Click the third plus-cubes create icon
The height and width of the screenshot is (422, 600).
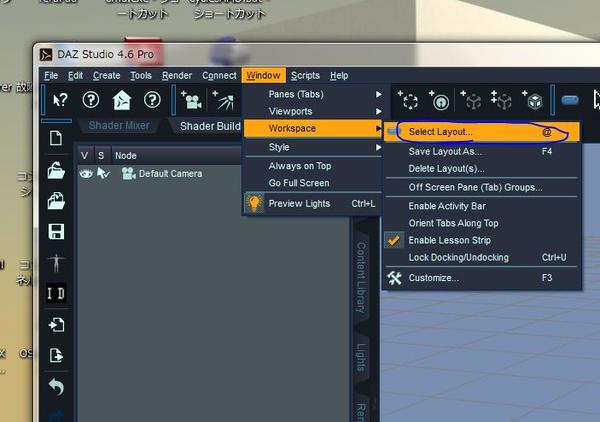[501, 101]
